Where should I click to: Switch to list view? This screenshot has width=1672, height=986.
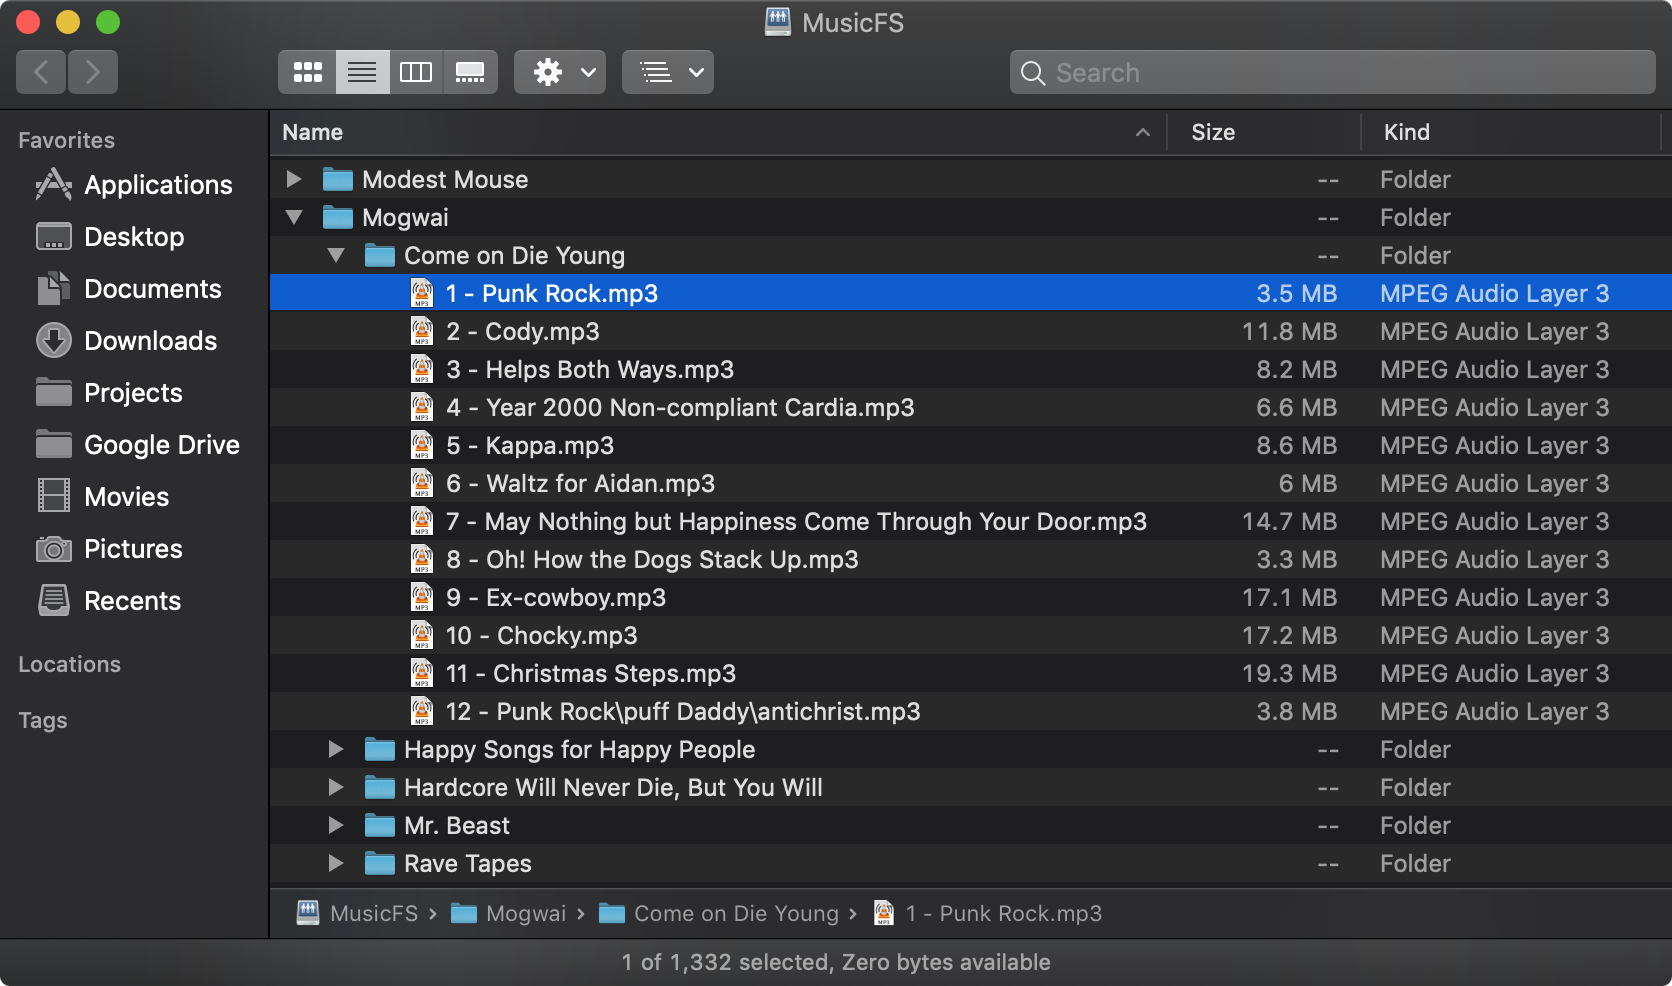(x=362, y=72)
